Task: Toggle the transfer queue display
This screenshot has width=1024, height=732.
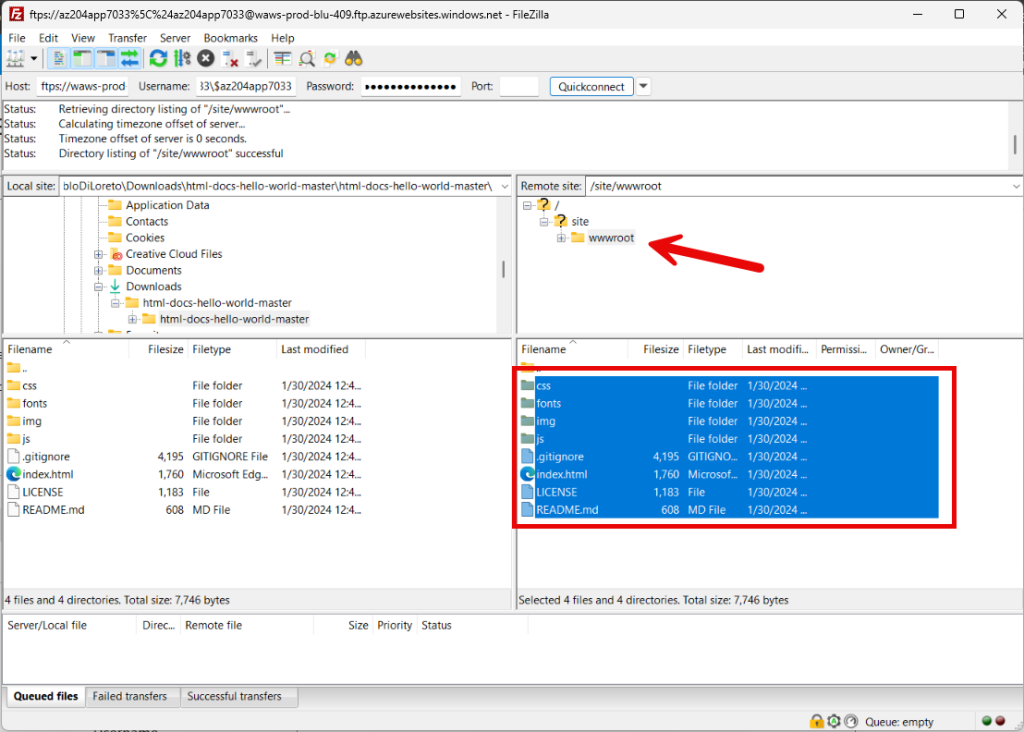Action: [x=129, y=59]
